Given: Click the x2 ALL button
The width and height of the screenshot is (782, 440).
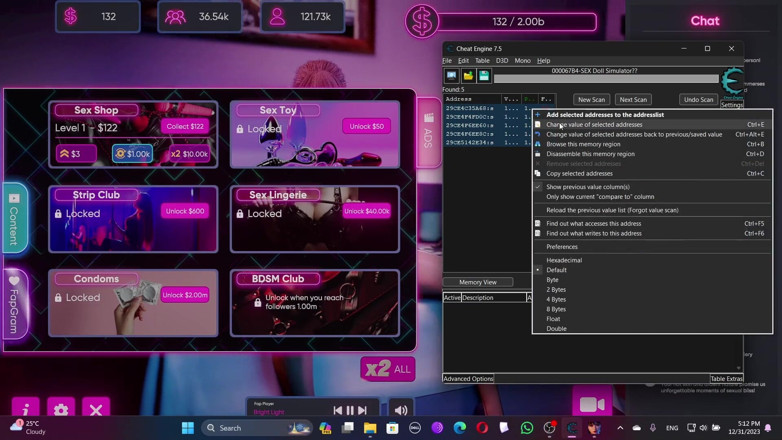Looking at the screenshot, I should coord(388,369).
